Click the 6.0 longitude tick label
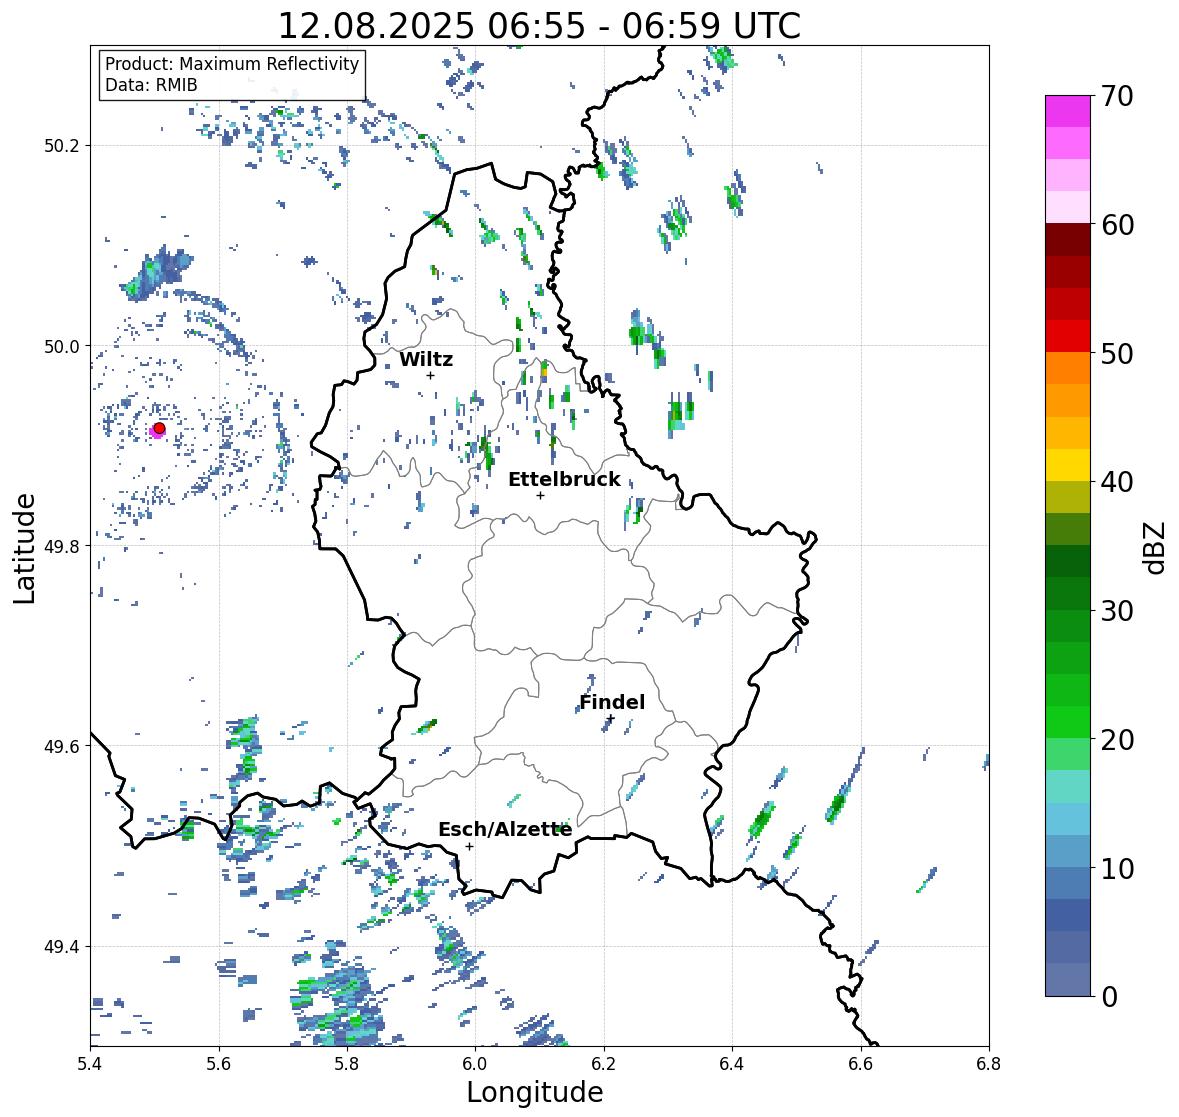 [x=475, y=1063]
